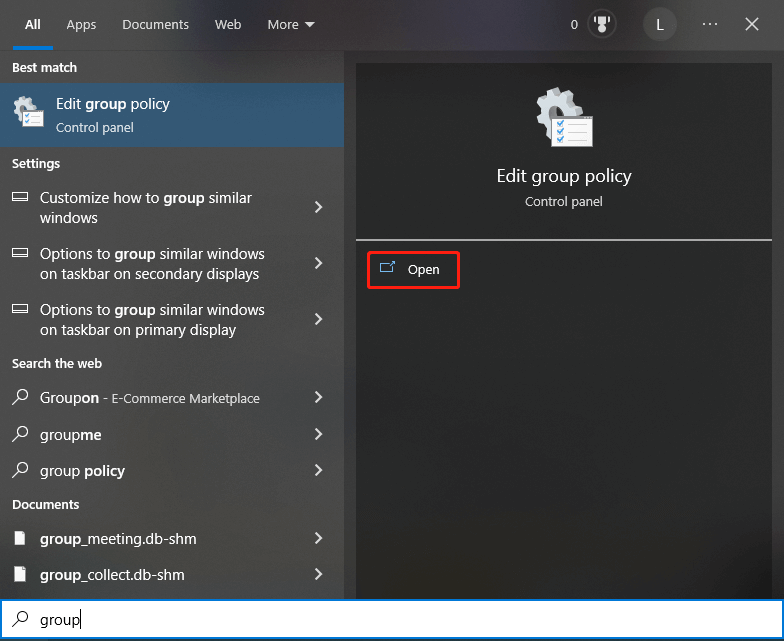Click the search input field containing group
The width and height of the screenshot is (784, 641).
[392, 620]
